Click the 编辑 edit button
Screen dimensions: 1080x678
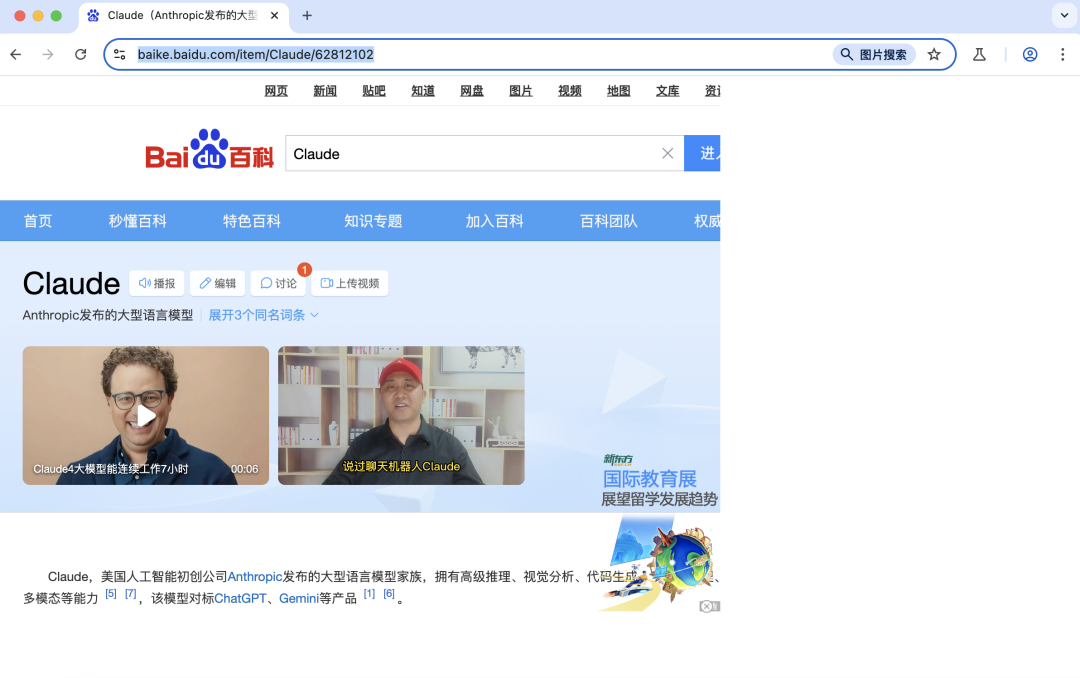(218, 283)
